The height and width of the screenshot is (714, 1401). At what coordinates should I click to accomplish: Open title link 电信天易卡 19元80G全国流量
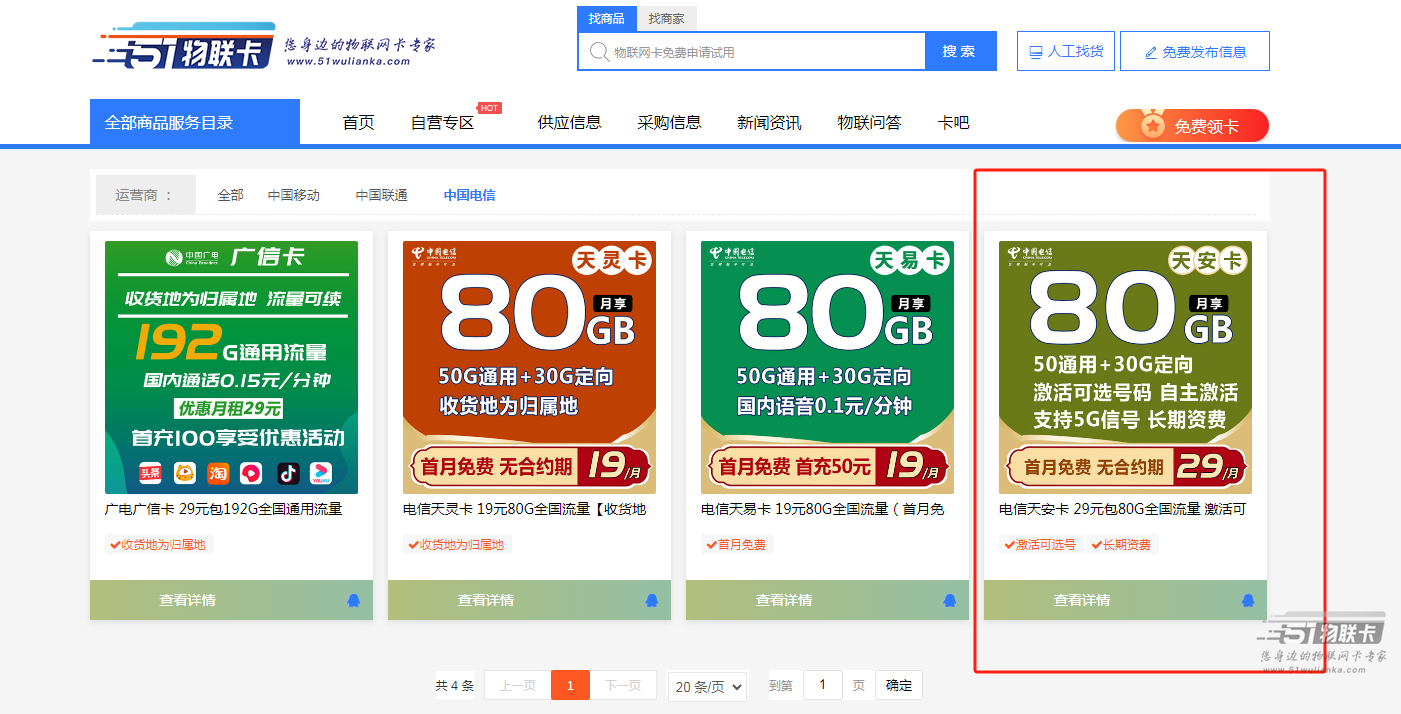pos(823,509)
